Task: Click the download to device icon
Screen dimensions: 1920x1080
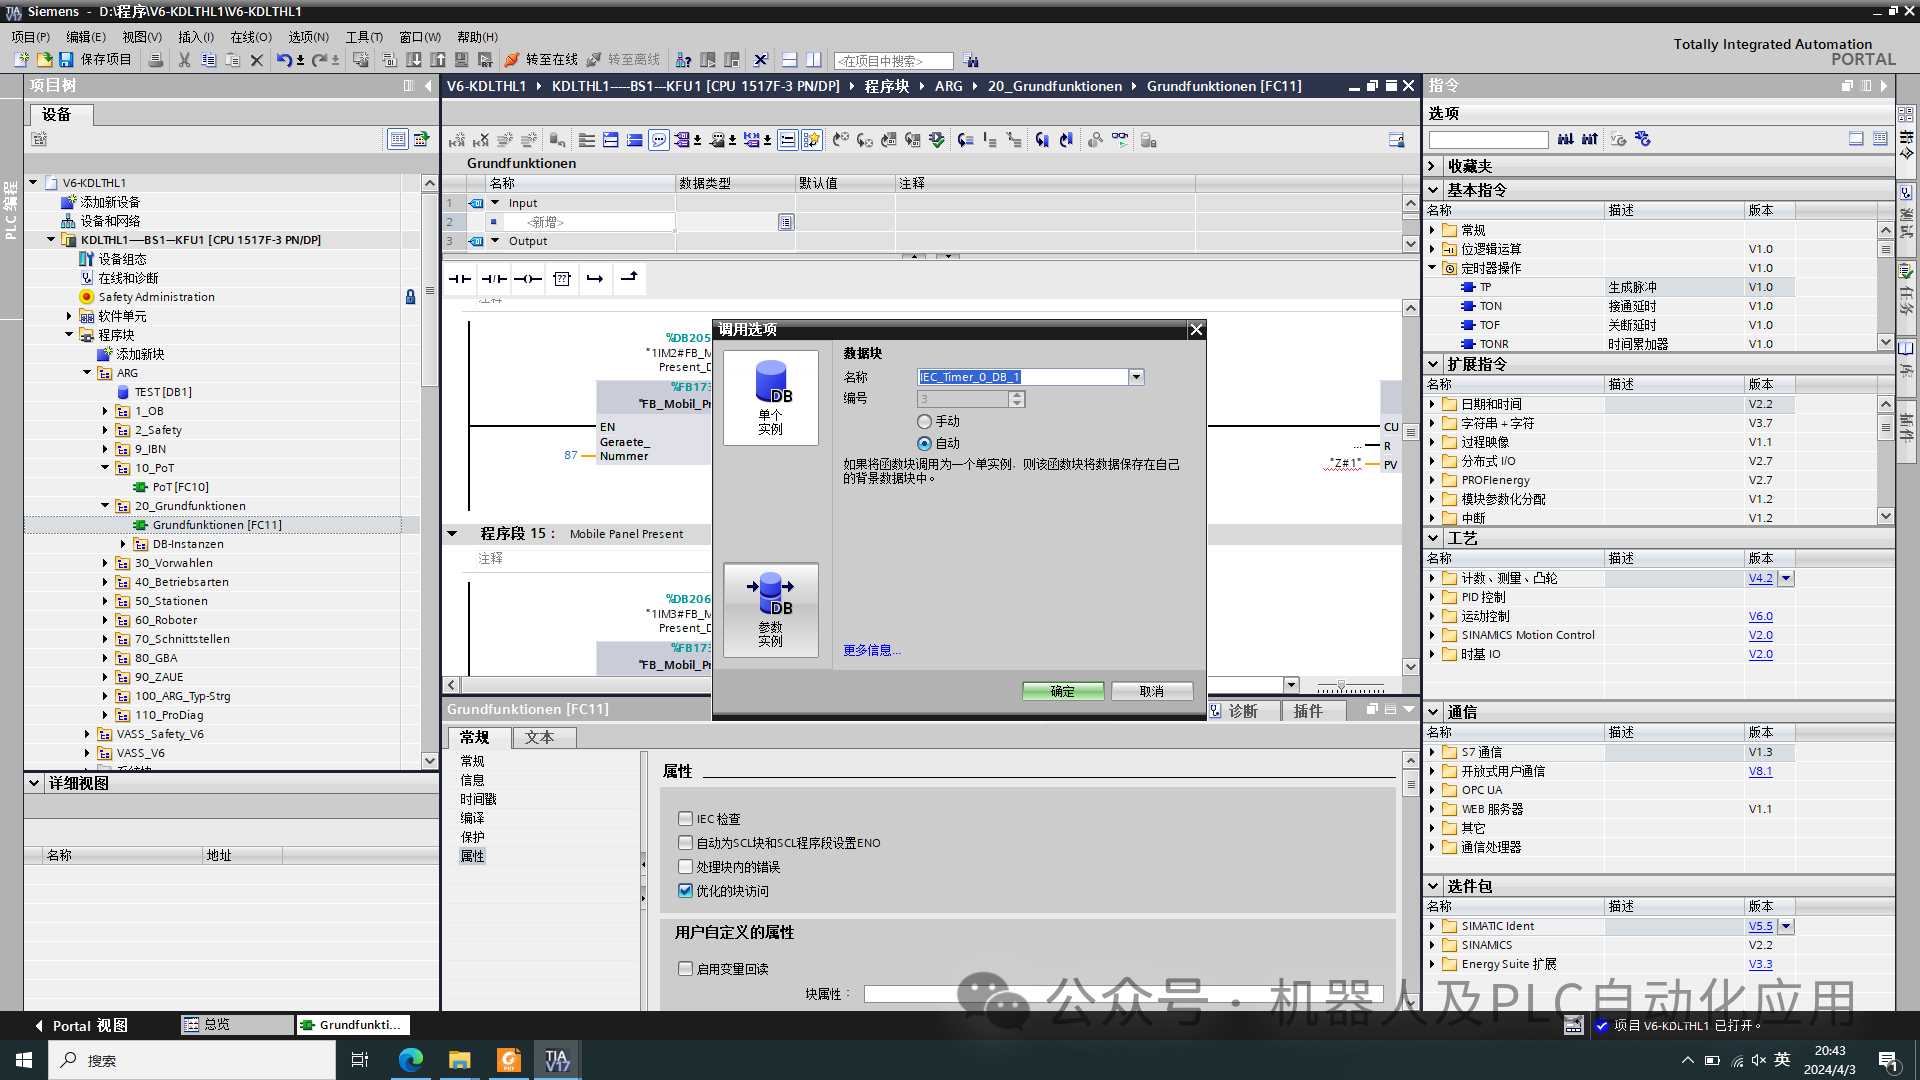Action: pyautogui.click(x=414, y=60)
